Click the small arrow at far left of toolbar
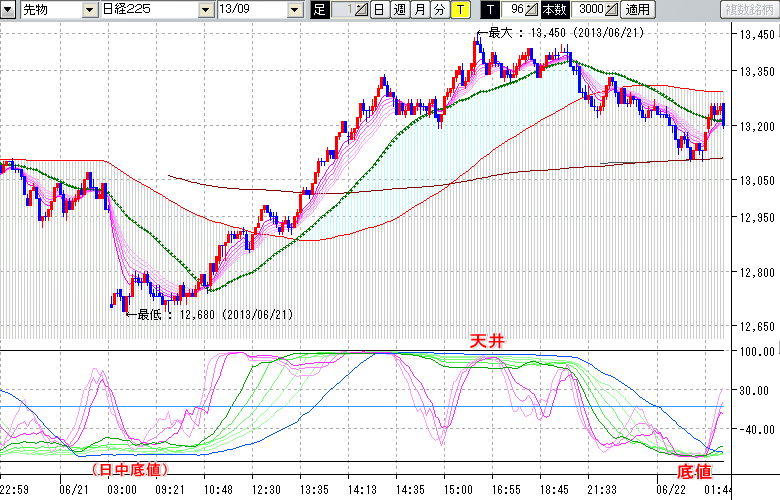Image resolution: width=780 pixels, height=500 pixels. point(8,10)
